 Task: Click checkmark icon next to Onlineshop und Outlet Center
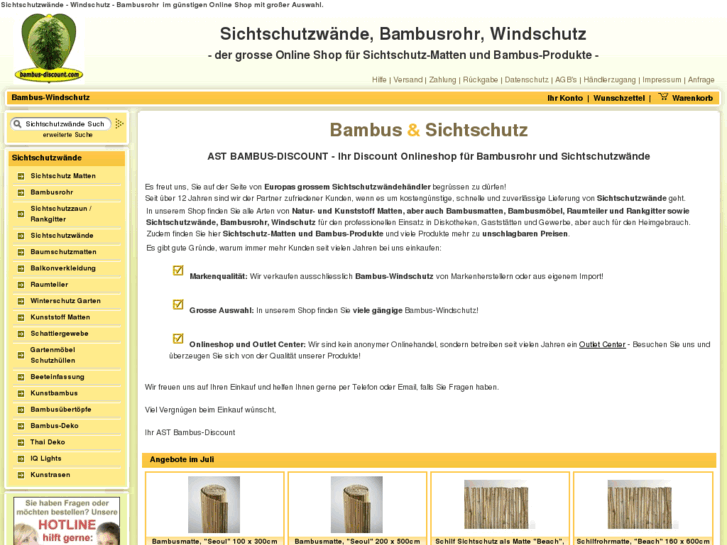178,338
